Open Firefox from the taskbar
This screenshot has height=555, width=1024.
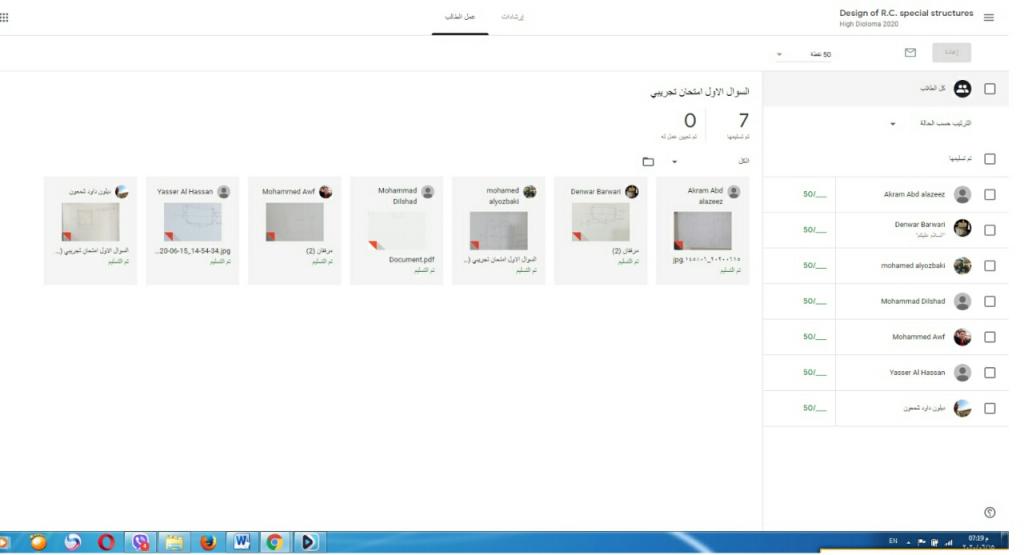208,542
